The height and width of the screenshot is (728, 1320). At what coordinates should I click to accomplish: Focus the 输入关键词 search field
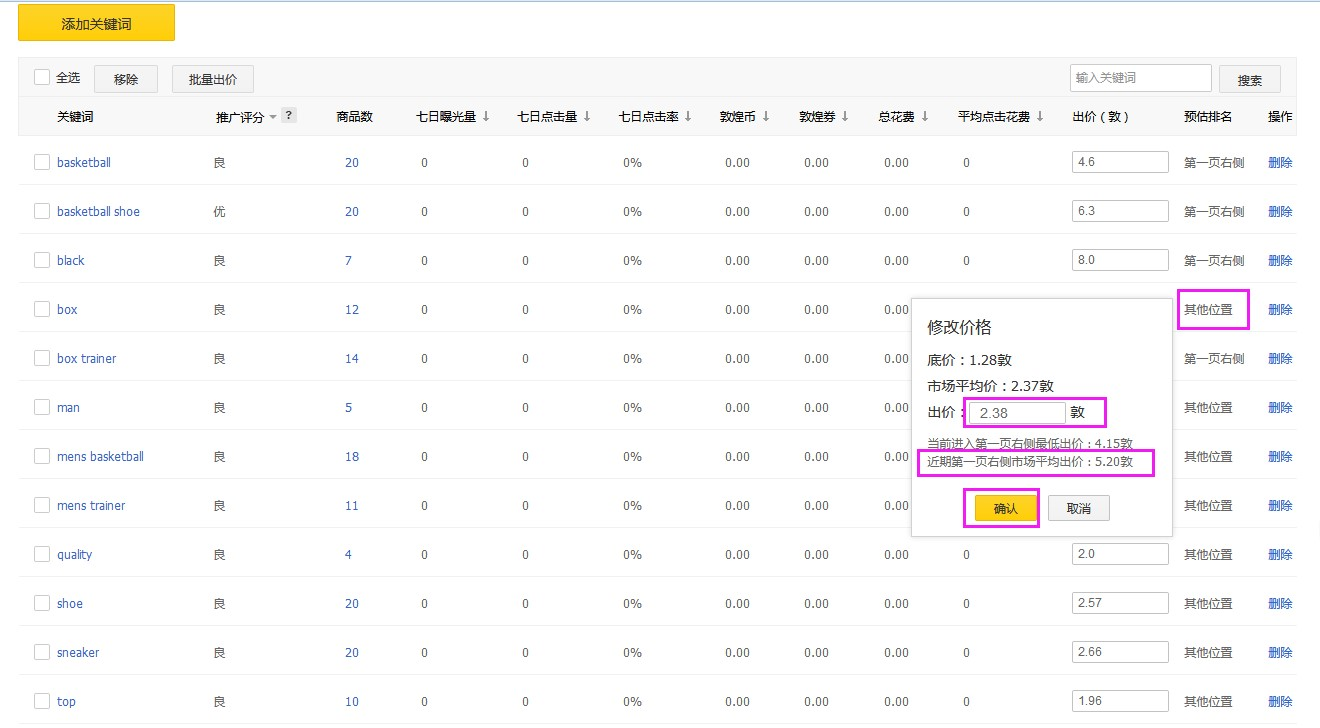click(1141, 78)
